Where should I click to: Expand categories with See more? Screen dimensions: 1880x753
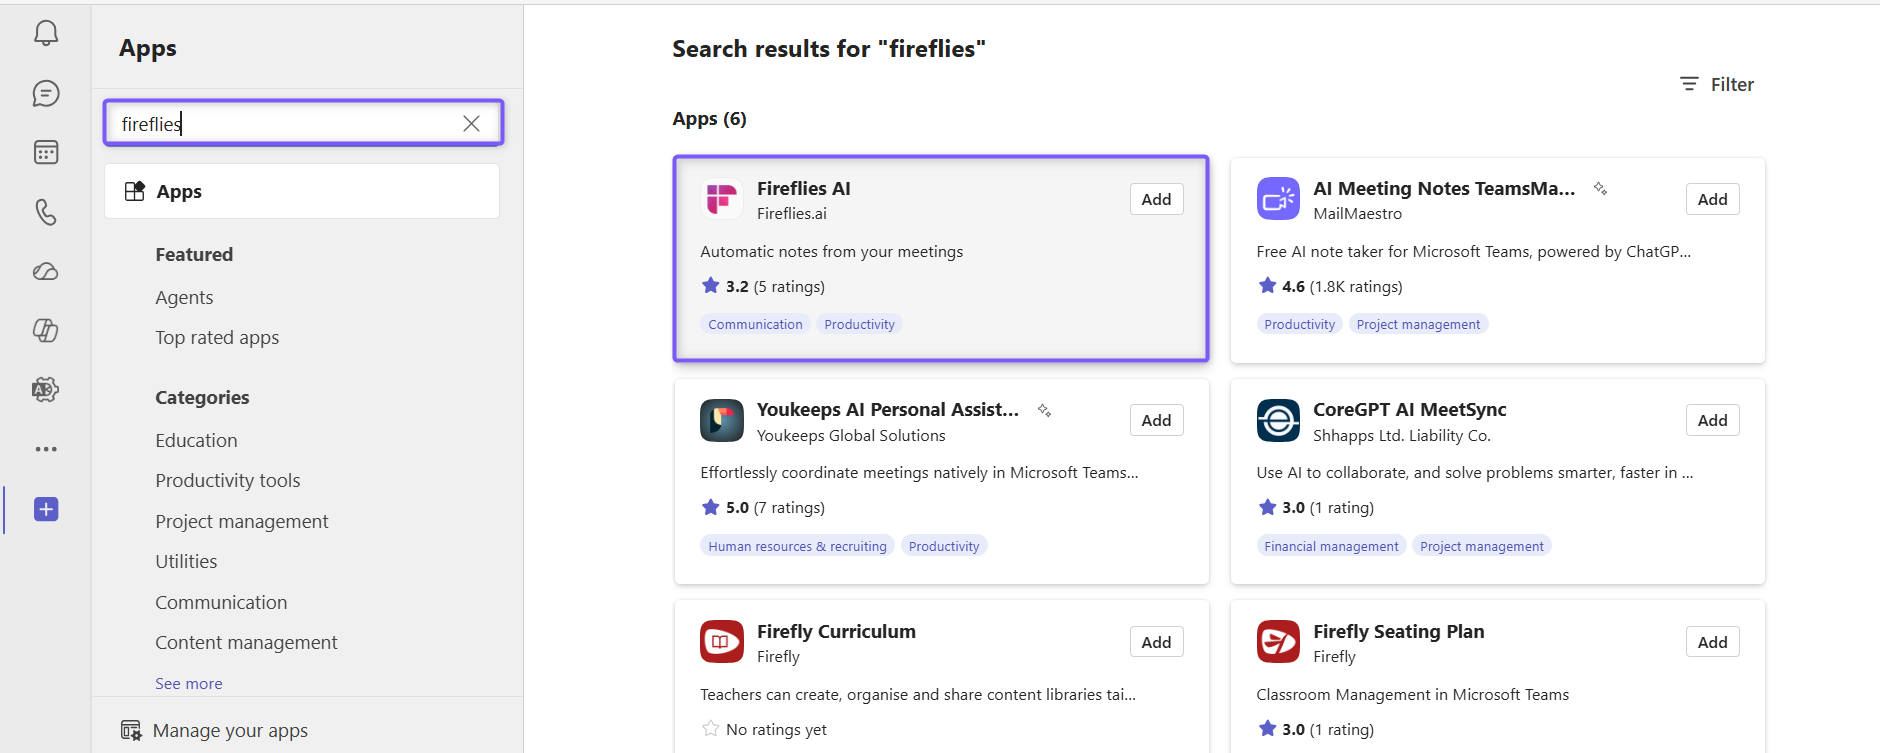coord(189,684)
